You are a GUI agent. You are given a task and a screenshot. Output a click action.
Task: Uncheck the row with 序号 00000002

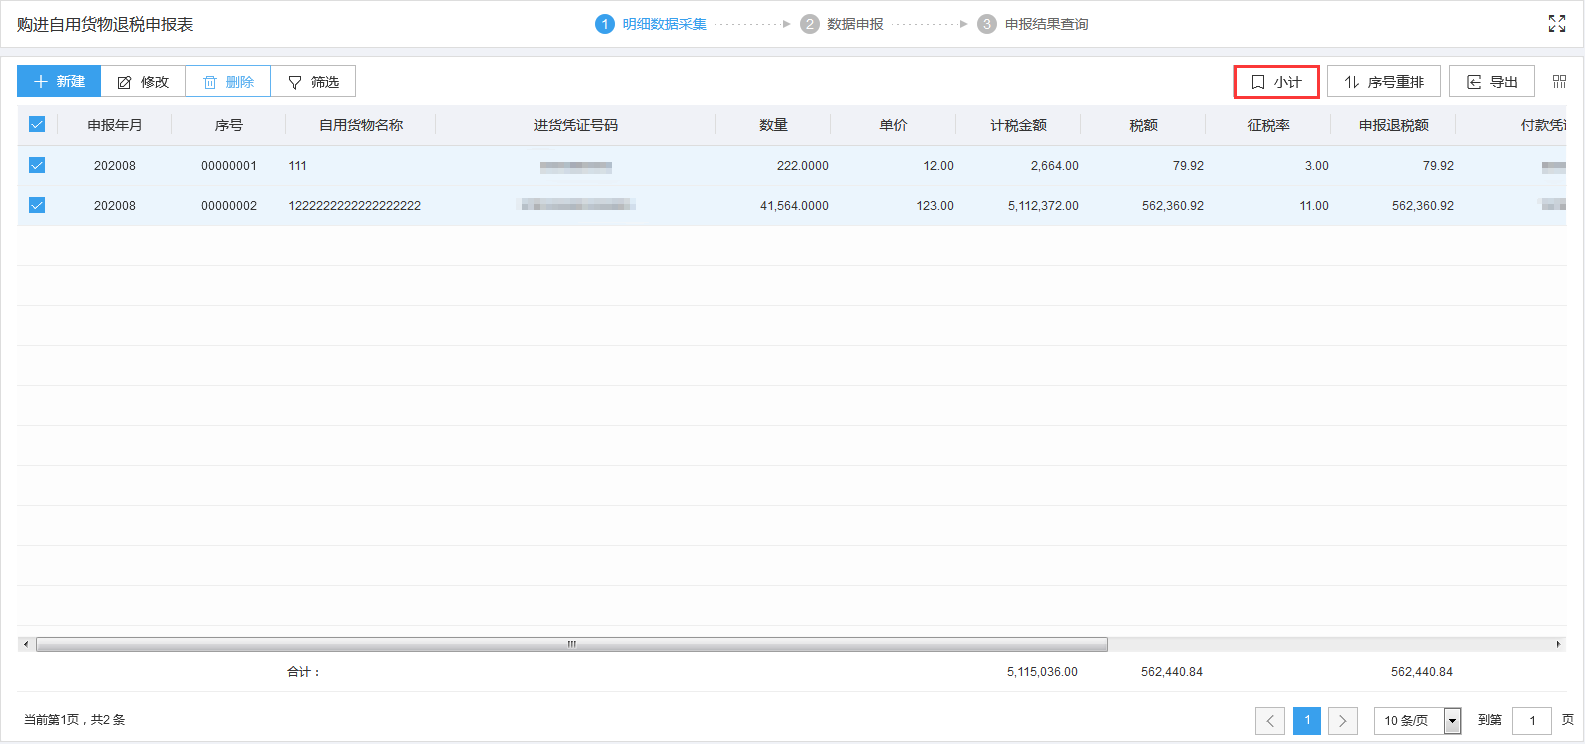point(37,205)
